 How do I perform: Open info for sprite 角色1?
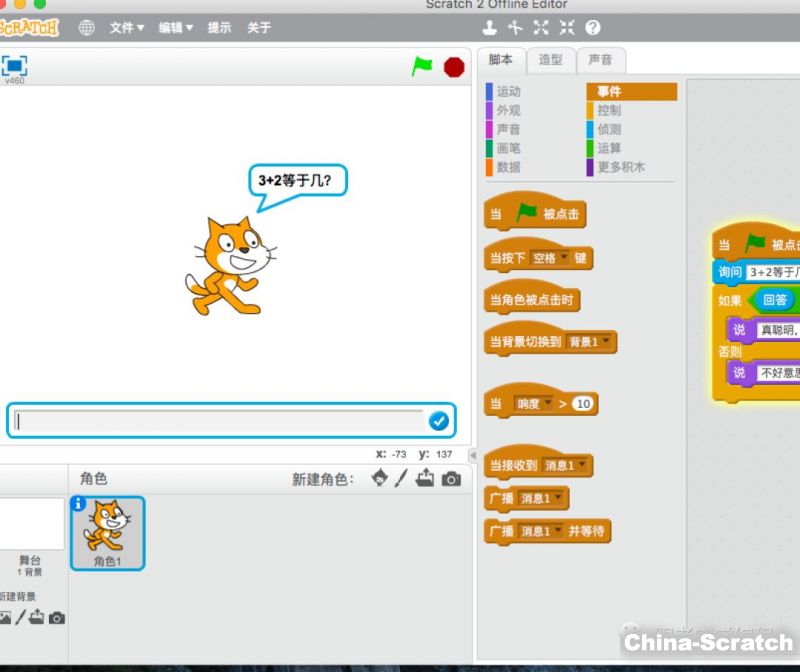(x=79, y=504)
